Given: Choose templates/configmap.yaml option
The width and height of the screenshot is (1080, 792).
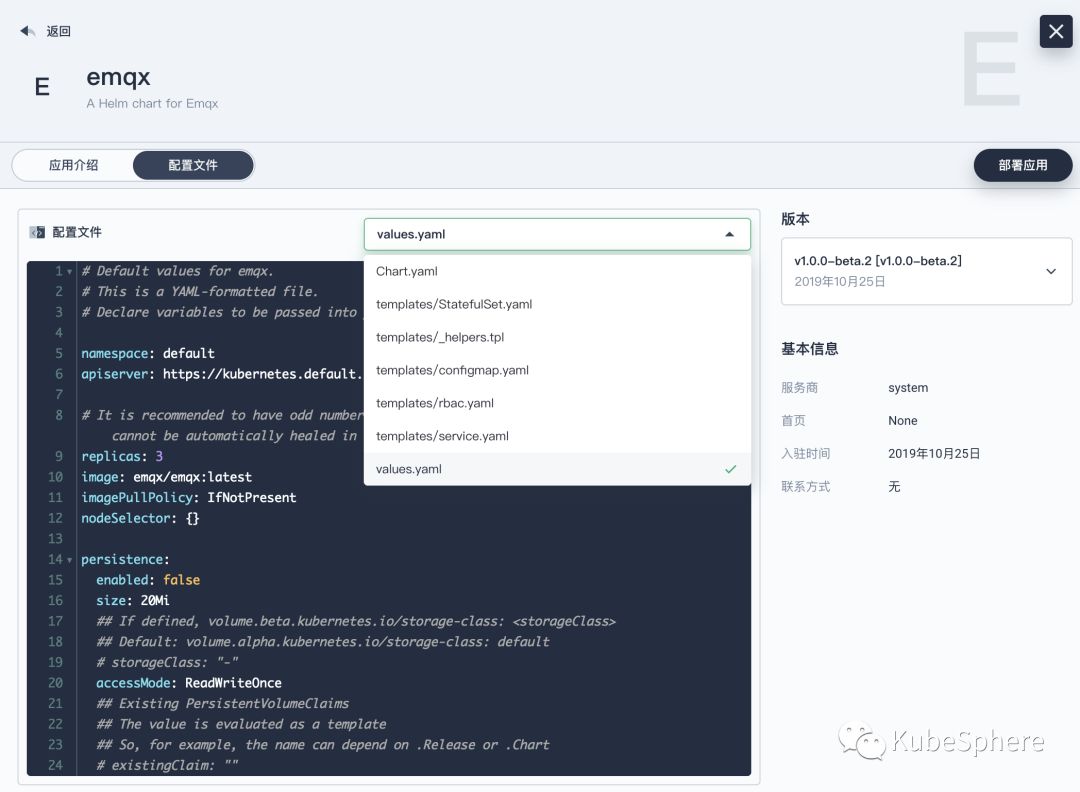Looking at the screenshot, I should point(557,371).
